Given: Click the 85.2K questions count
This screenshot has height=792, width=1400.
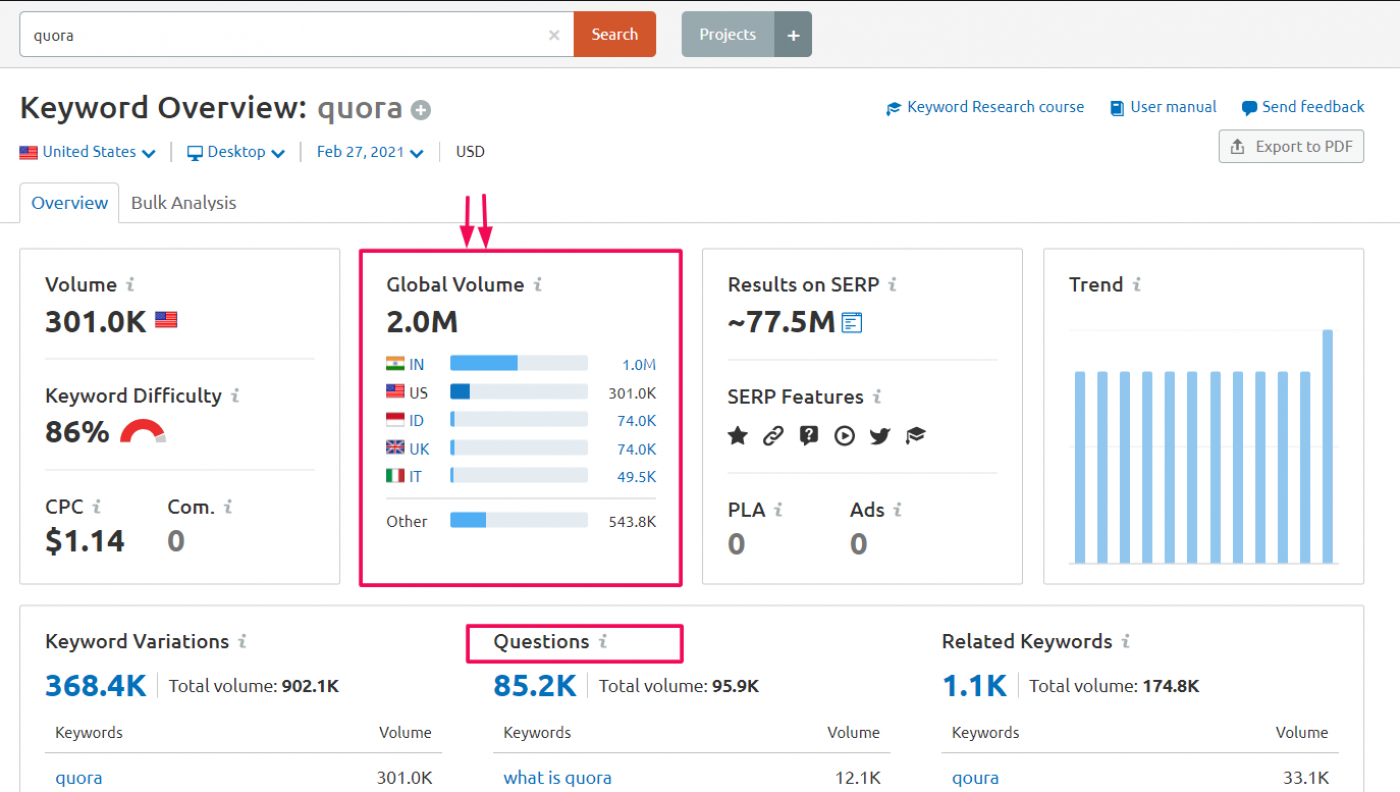Looking at the screenshot, I should (x=535, y=685).
